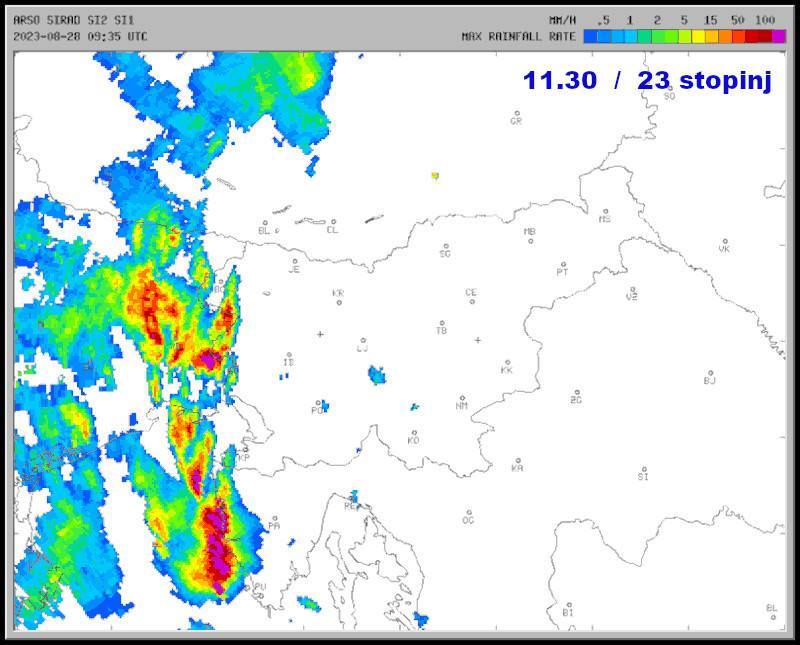Image resolution: width=800 pixels, height=645 pixels.
Task: Click the '11.30 / 23 stopinj' overlay text
Action: pos(647,80)
